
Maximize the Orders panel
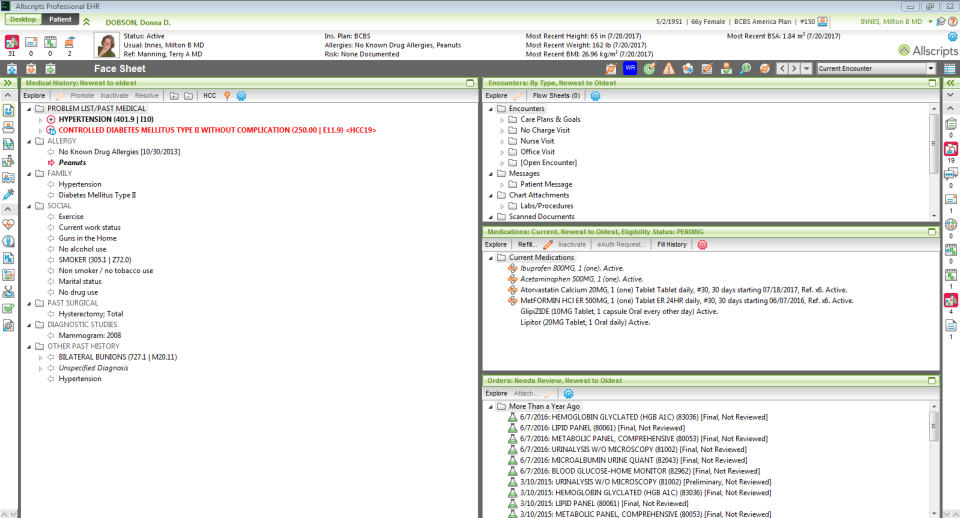[932, 380]
